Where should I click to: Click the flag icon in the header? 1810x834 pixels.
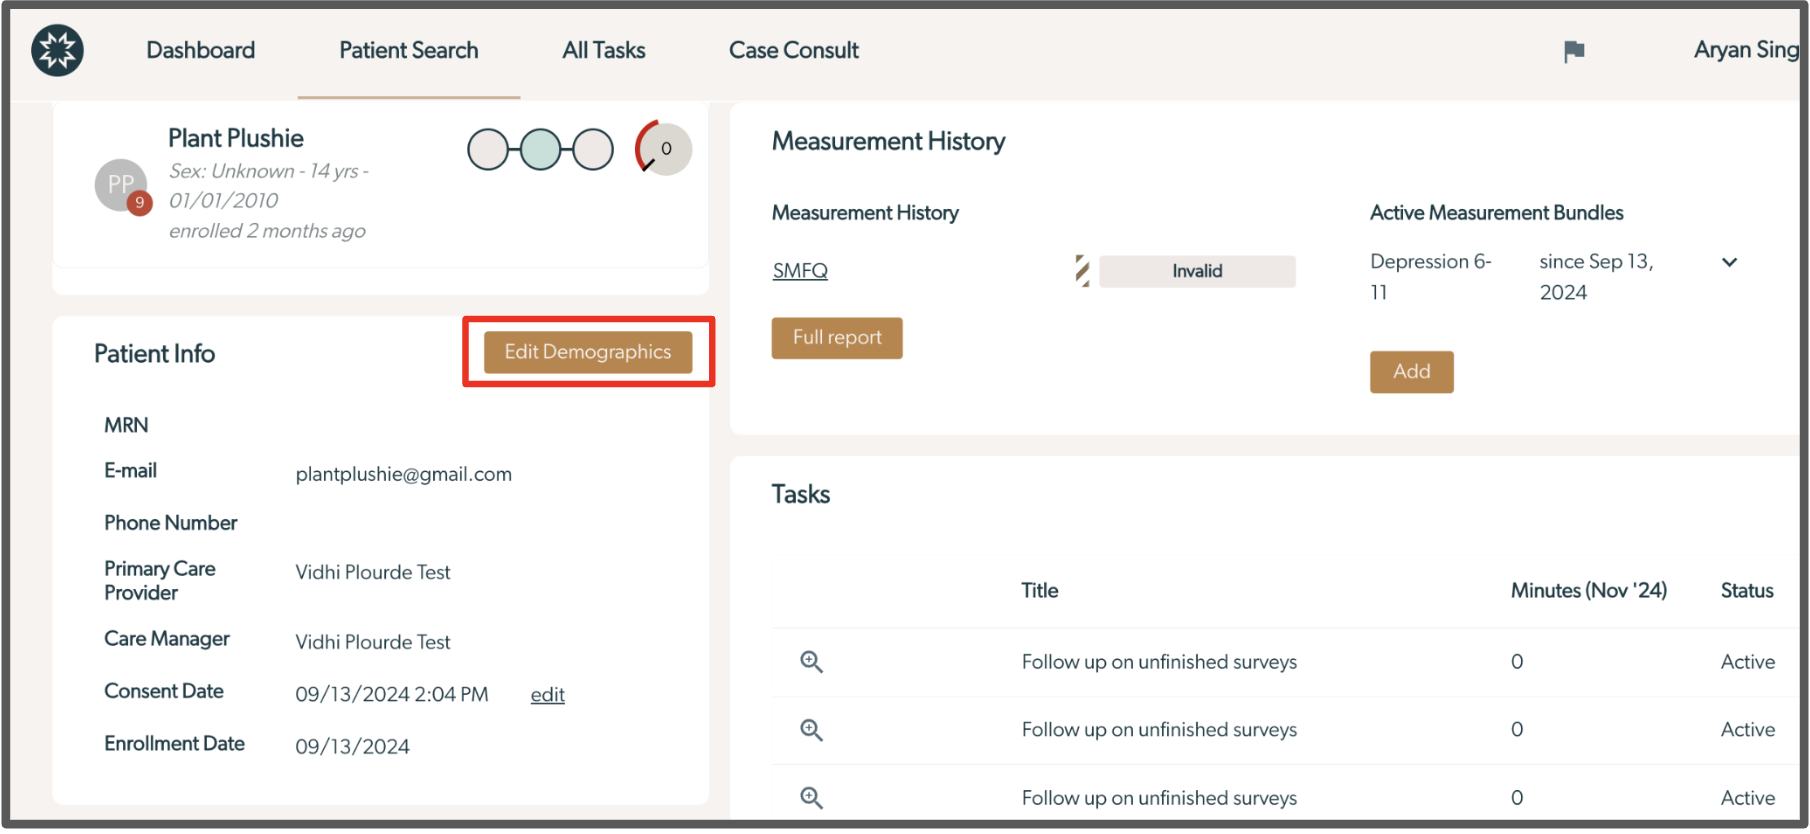coord(1574,51)
